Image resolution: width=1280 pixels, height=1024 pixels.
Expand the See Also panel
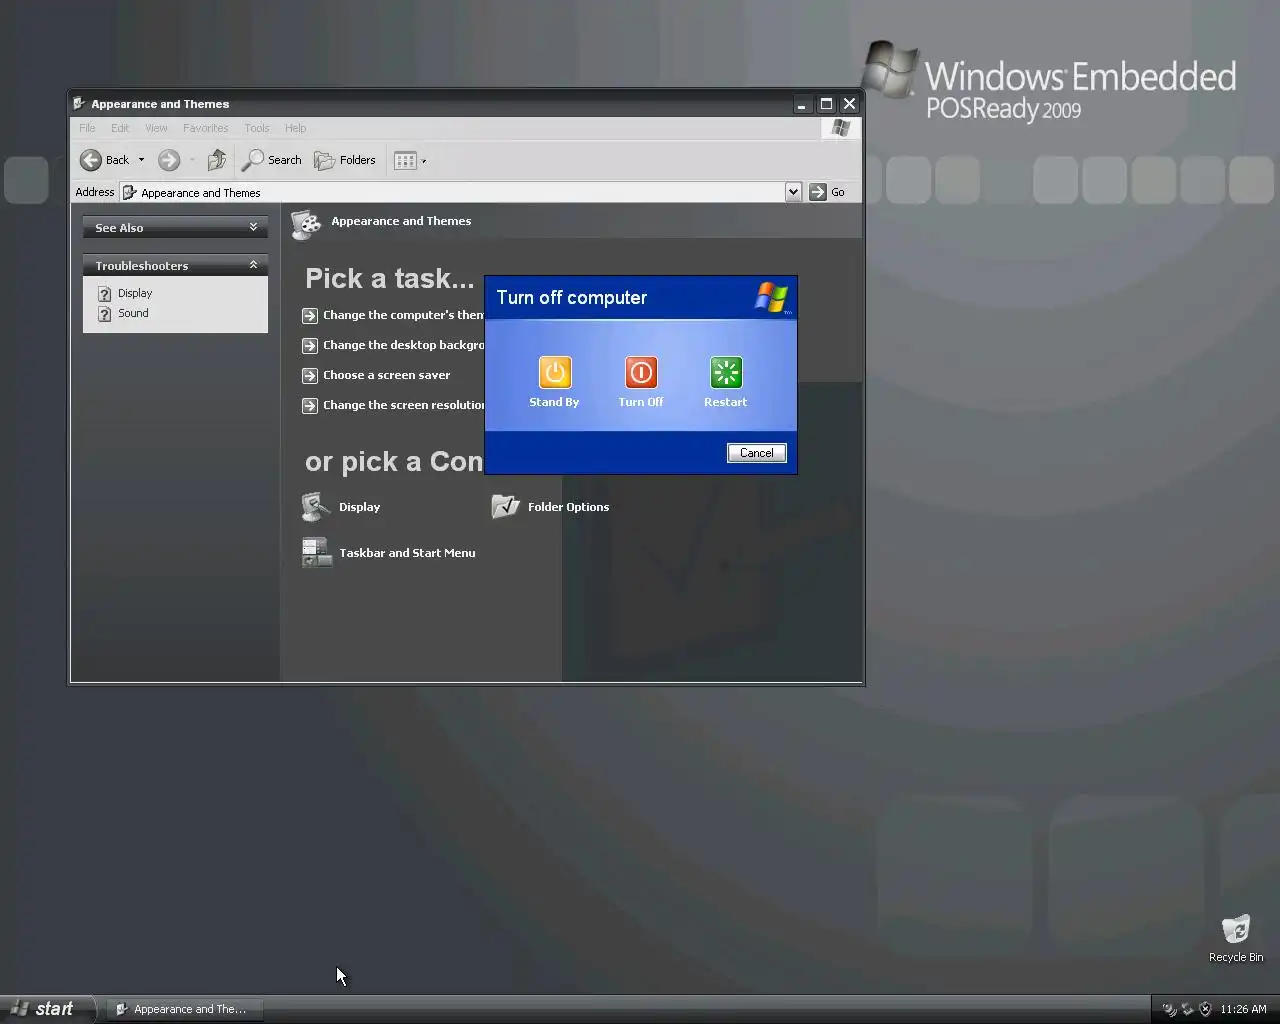pyautogui.click(x=175, y=228)
